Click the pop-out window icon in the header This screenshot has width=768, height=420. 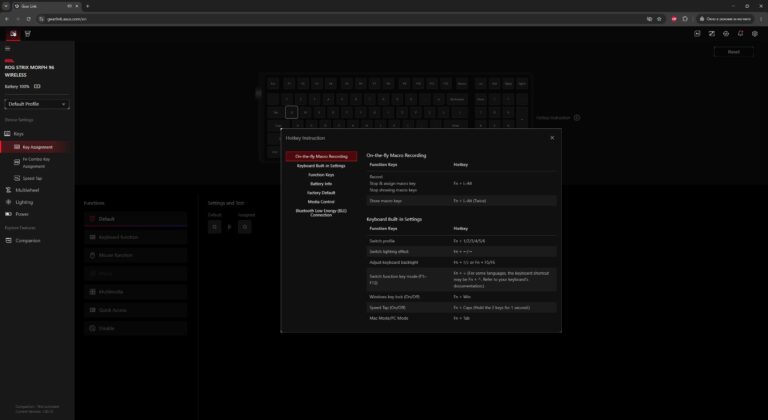(712, 34)
